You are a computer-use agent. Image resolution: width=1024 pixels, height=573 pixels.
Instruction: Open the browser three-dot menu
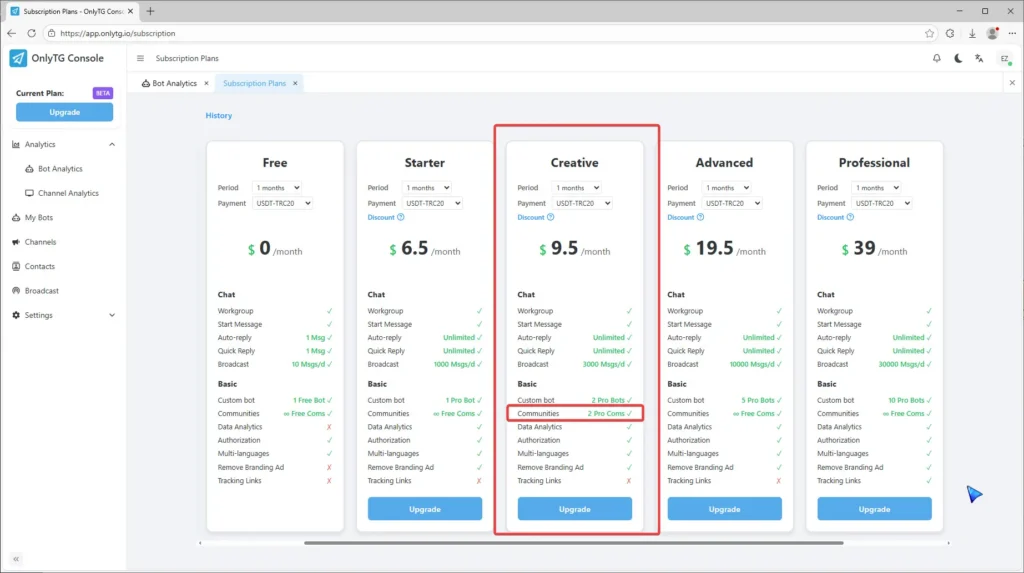coord(1012,33)
